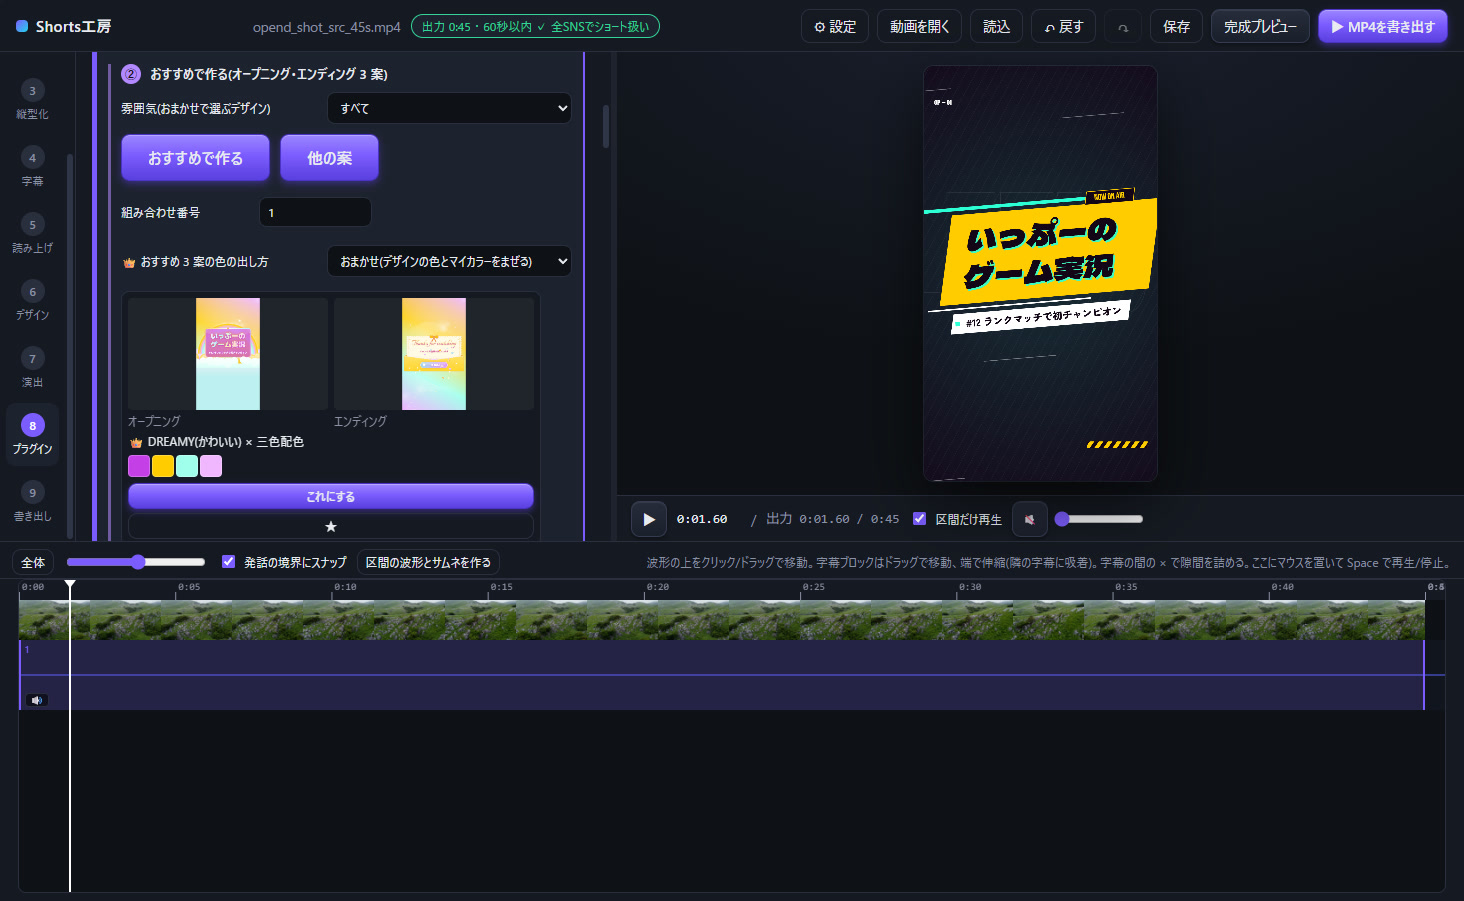The image size is (1464, 901).
Task: Click the timeline playhead marker
Action: point(70,584)
